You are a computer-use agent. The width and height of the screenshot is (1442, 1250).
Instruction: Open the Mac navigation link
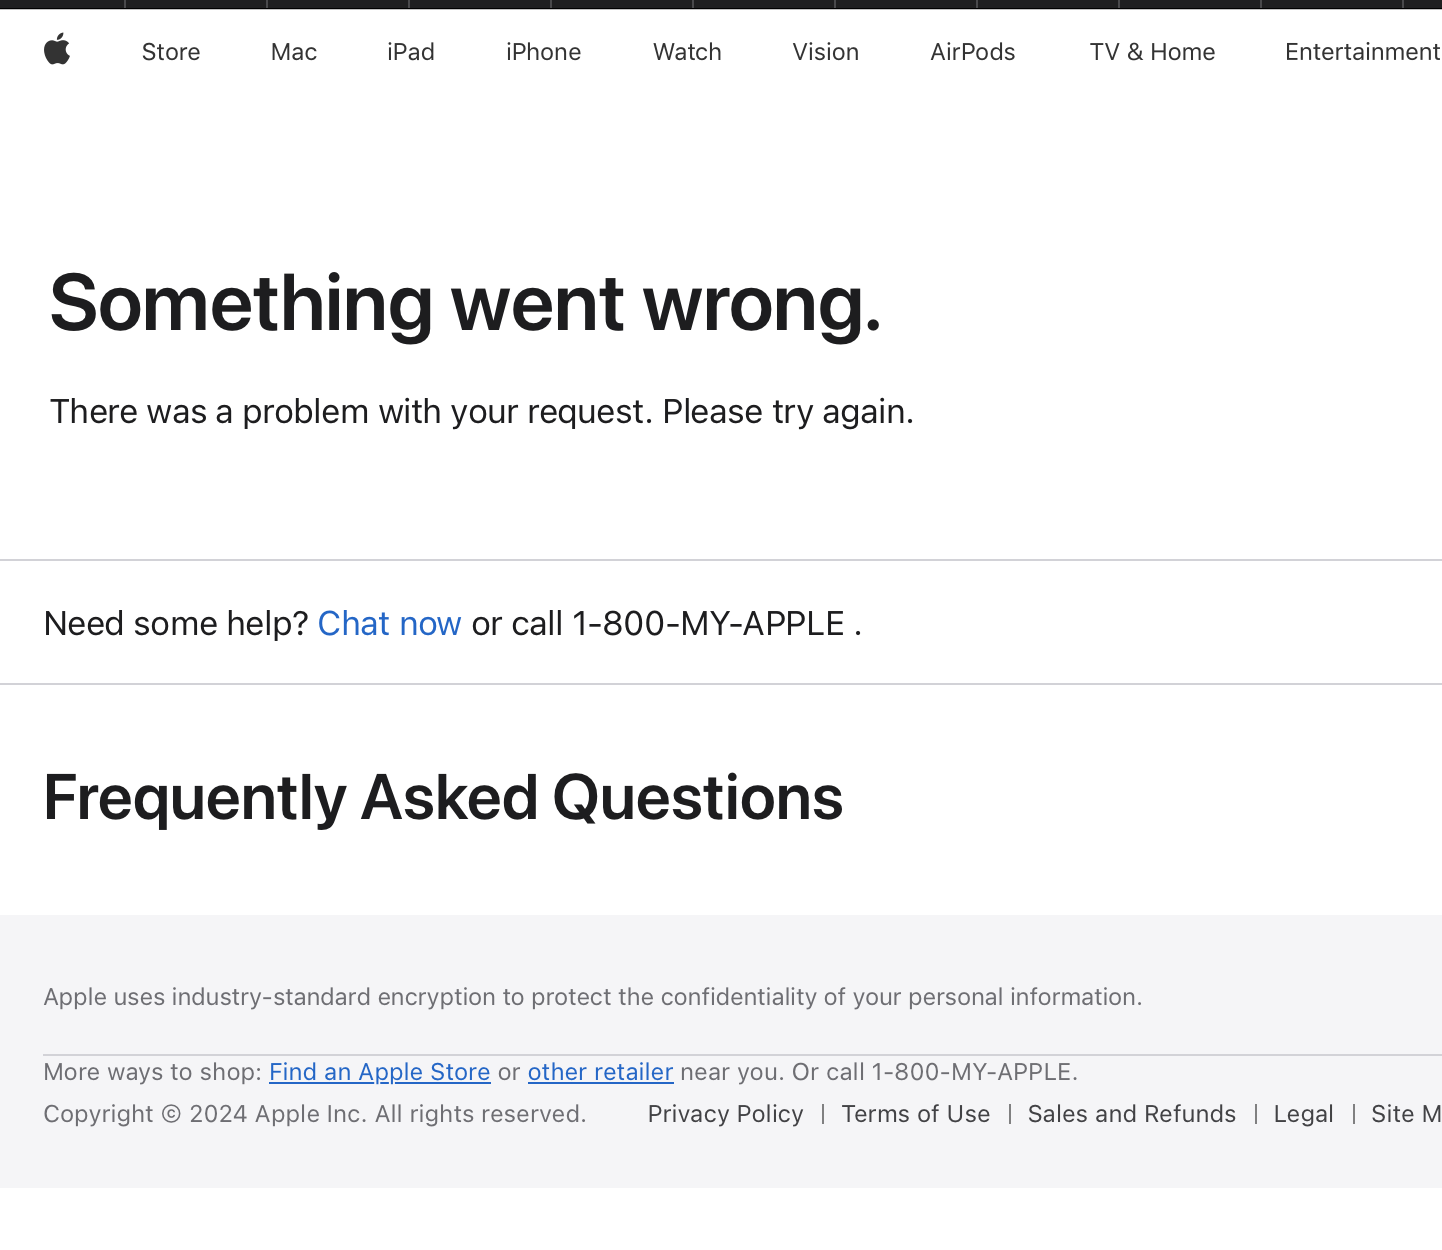[x=294, y=52]
